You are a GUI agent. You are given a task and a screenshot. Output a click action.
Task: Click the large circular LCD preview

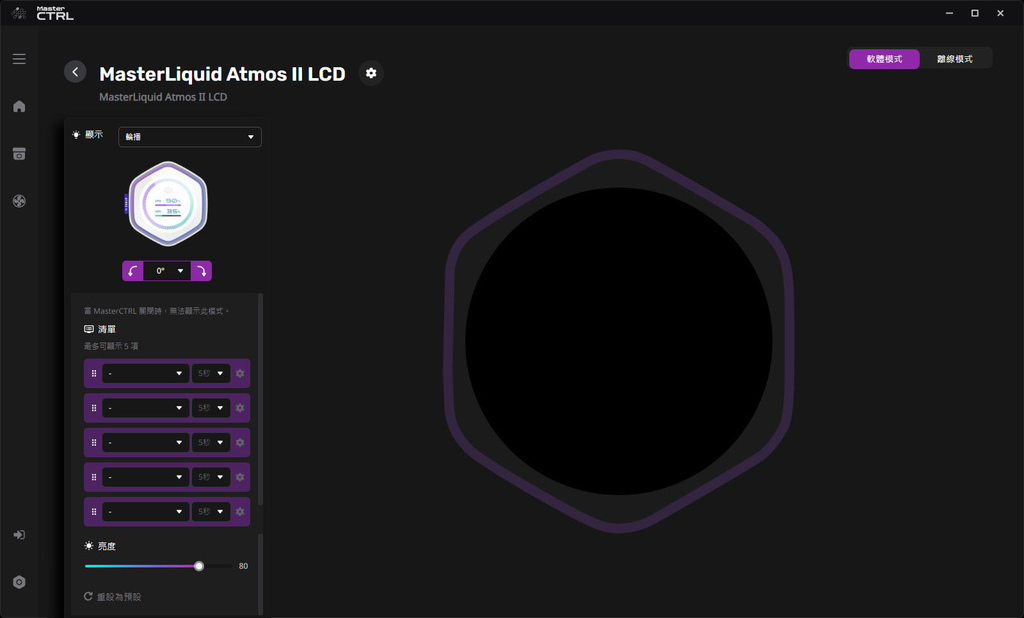pyautogui.click(x=618, y=341)
